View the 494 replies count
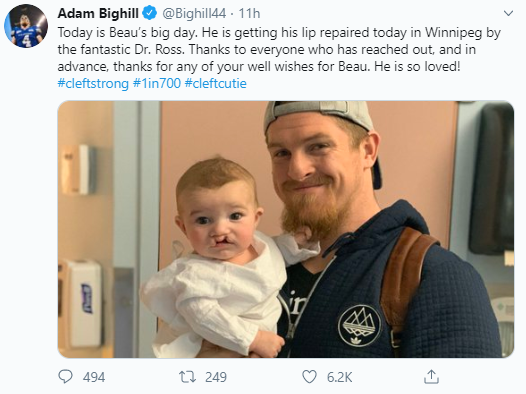 coord(94,377)
